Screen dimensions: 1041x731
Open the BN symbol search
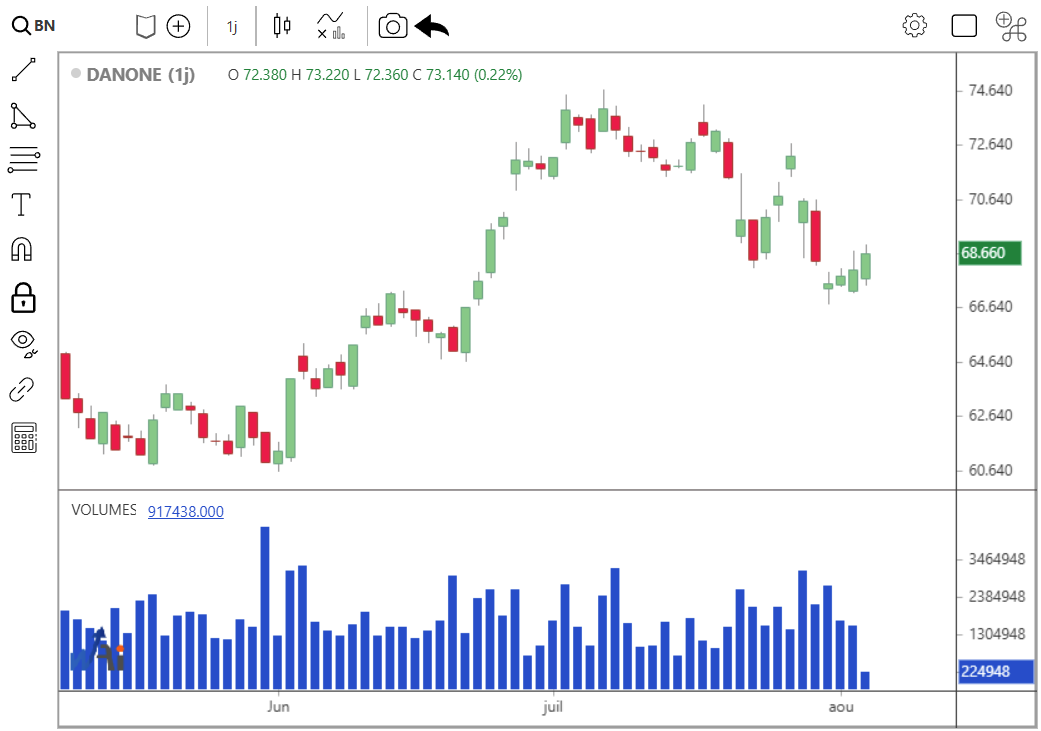pos(33,26)
